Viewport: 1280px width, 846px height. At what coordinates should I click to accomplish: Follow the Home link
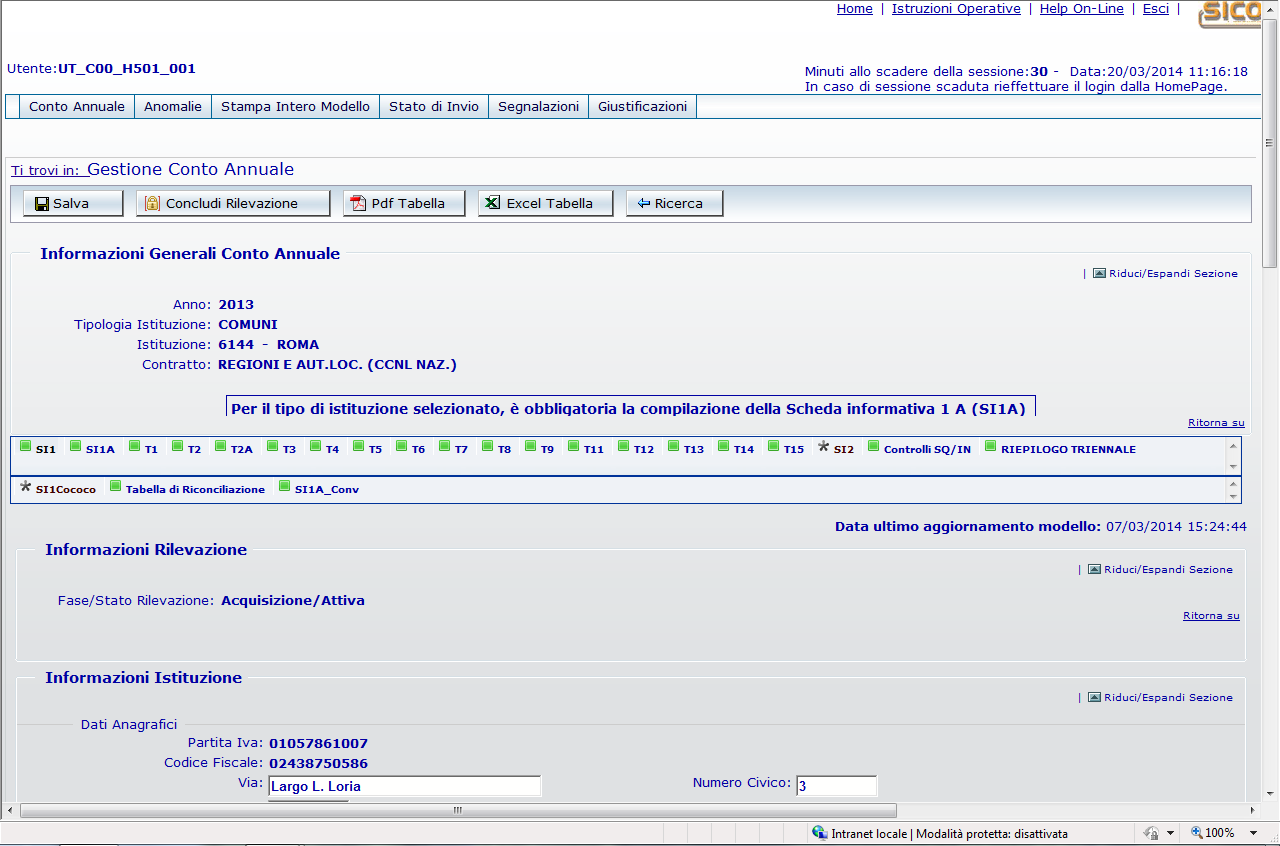pos(855,9)
